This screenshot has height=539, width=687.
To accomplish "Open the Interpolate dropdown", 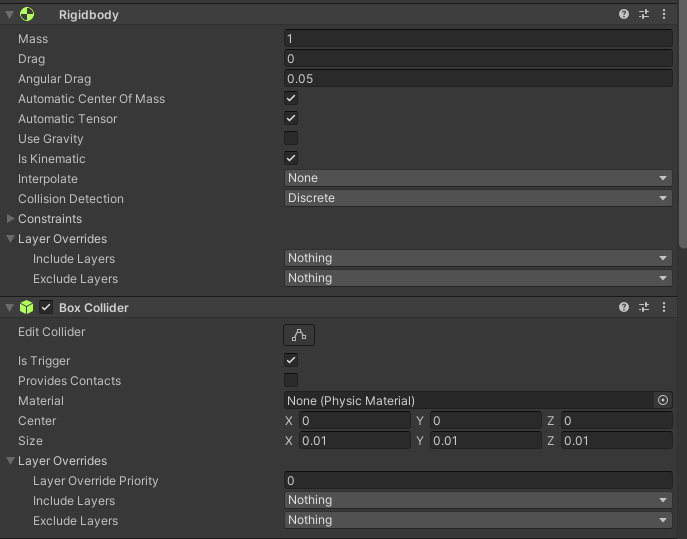I will [478, 179].
